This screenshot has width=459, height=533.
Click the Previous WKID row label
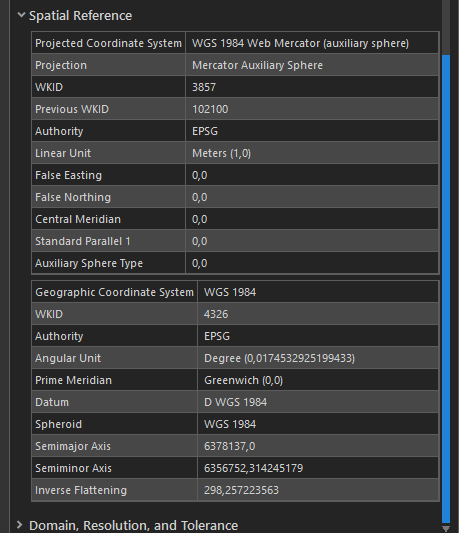click(x=72, y=109)
